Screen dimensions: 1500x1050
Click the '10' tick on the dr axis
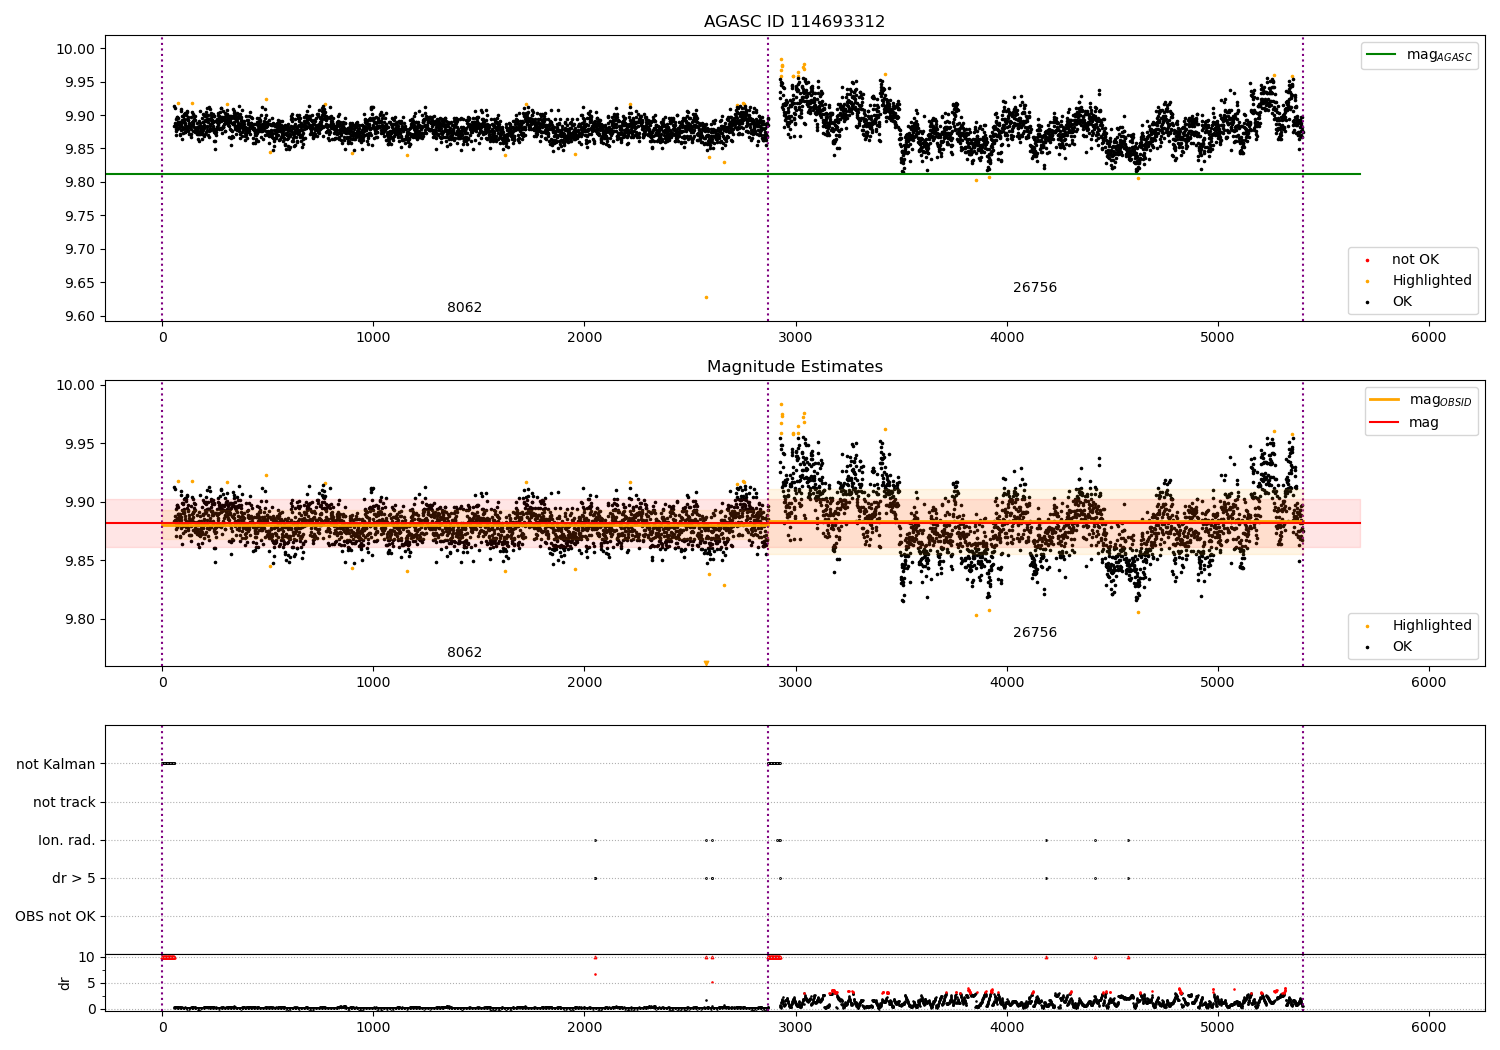coord(87,957)
